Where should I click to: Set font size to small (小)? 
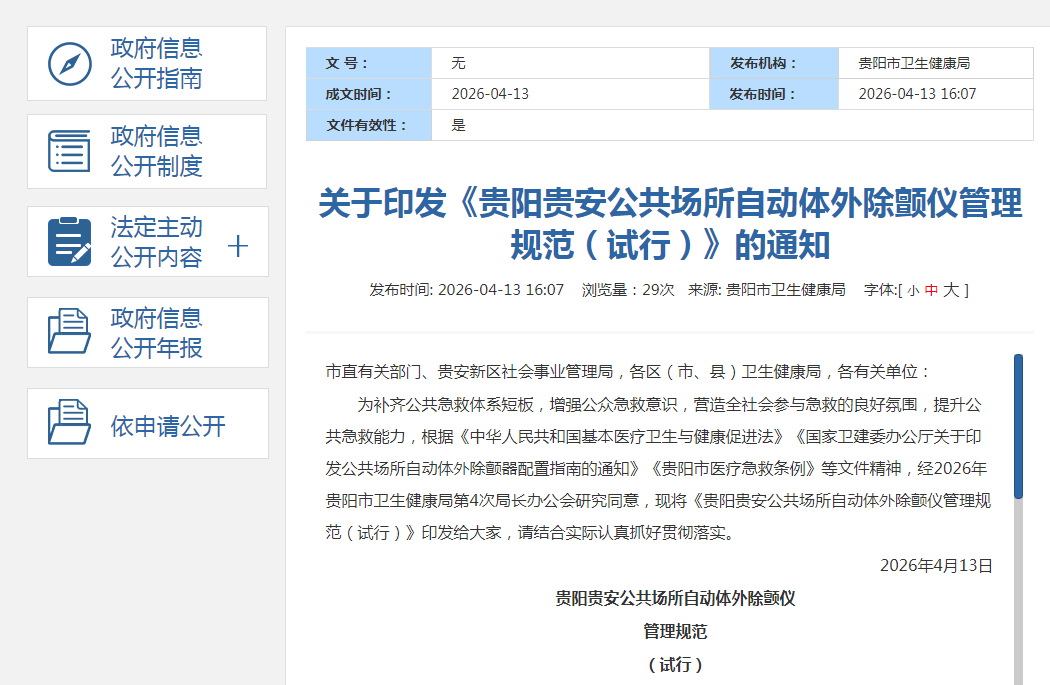(913, 291)
